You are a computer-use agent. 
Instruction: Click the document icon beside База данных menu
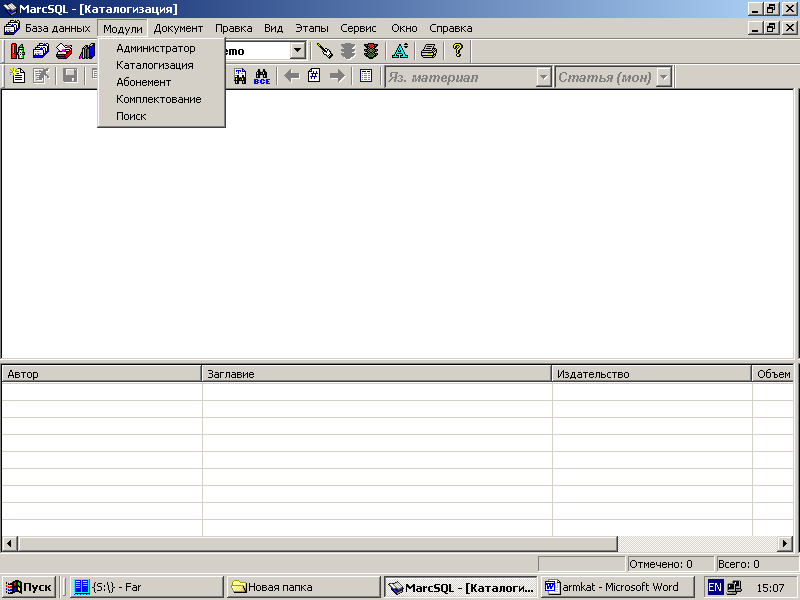12,28
